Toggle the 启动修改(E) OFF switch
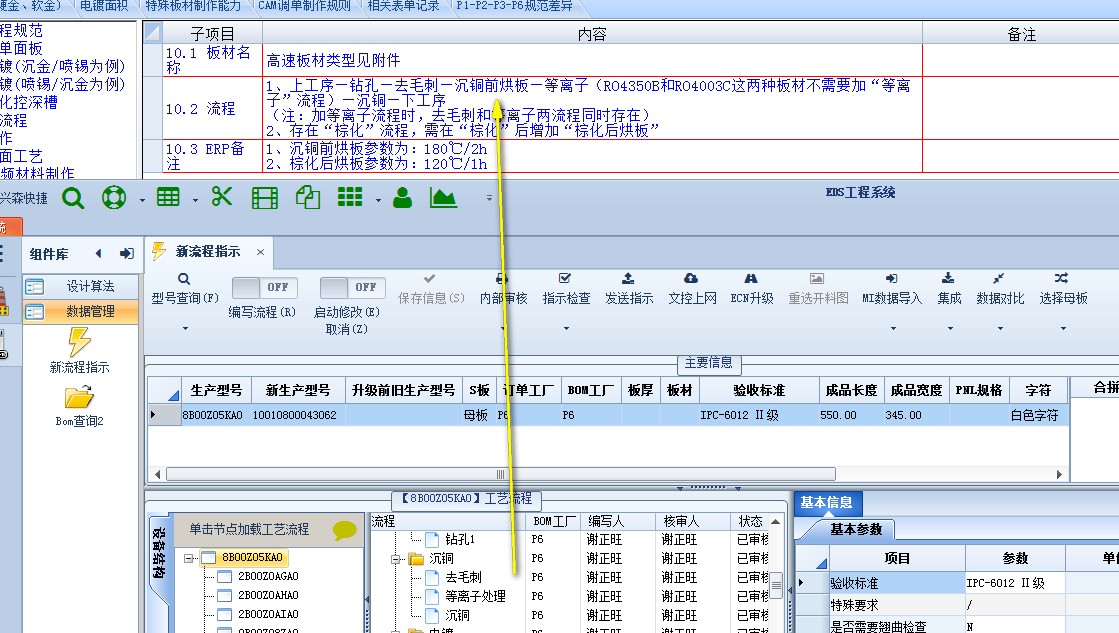Screen dimensions: 1119x633 [x=353, y=288]
